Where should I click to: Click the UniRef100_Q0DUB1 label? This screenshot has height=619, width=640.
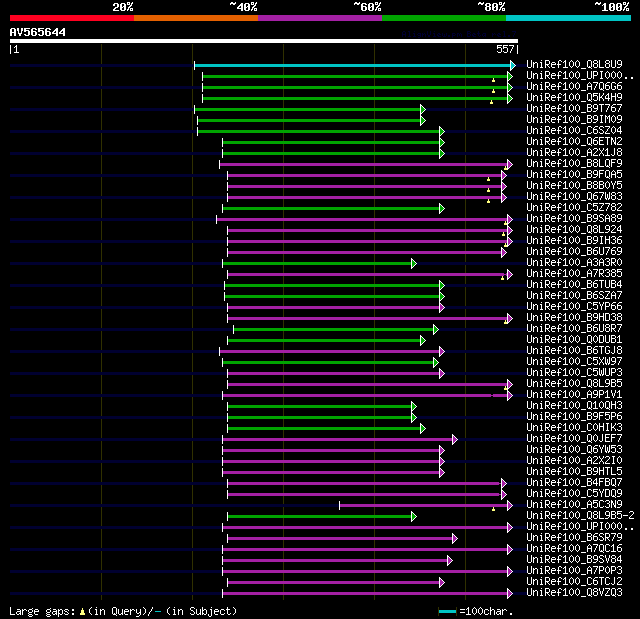coord(574,339)
